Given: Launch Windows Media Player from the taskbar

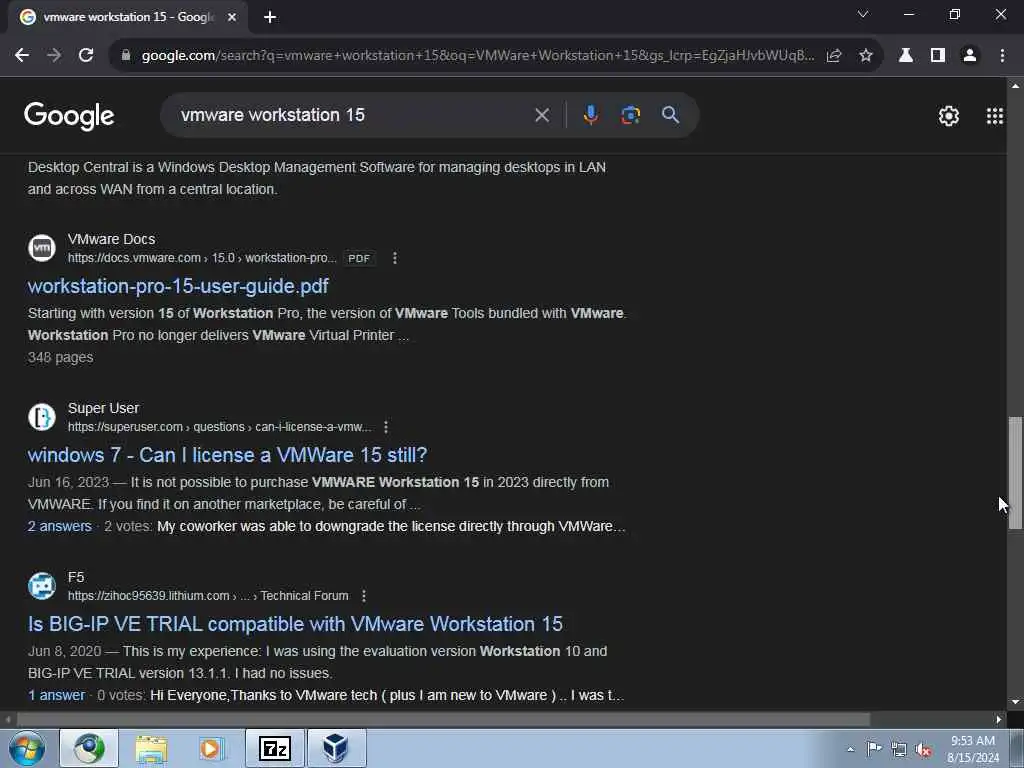Looking at the screenshot, I should click(x=211, y=748).
